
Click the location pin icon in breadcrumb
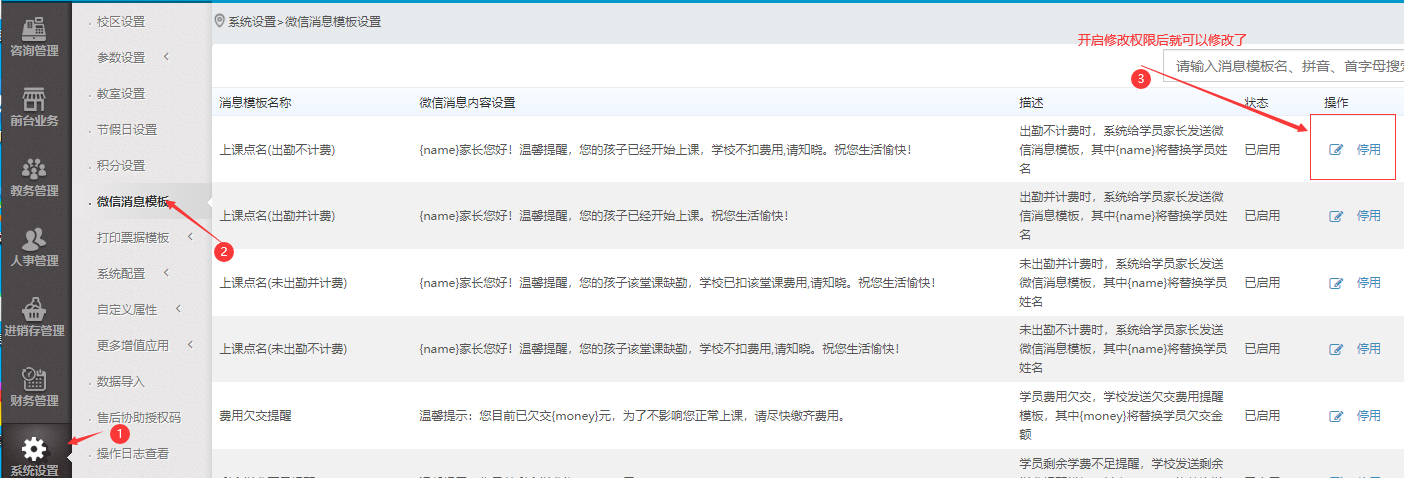pos(219,20)
